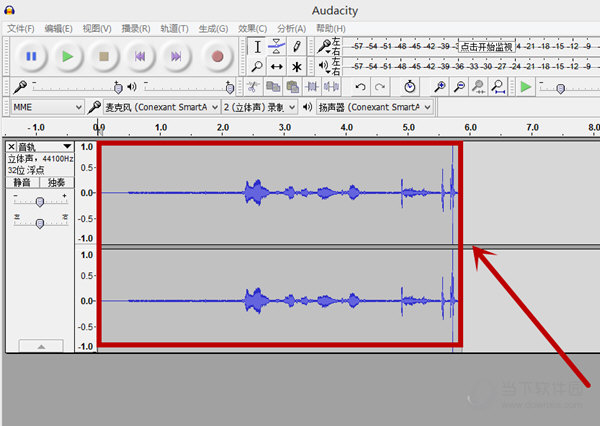This screenshot has width=600, height=426.
Task: Open the stereo recording channels dropdown
Action: [x=259, y=108]
